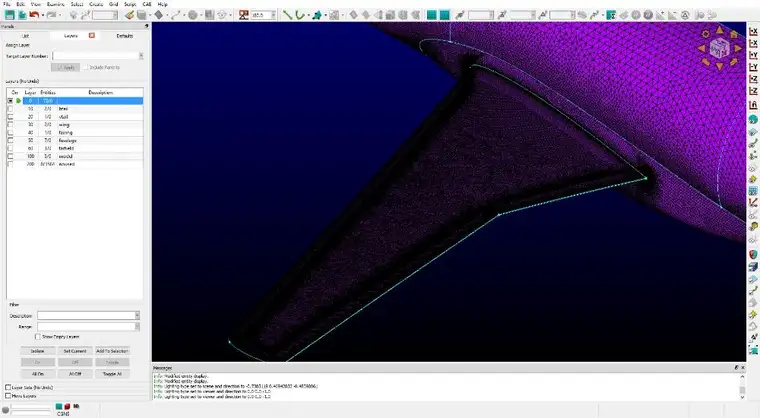Click the Description column header in layers table

click(101, 92)
